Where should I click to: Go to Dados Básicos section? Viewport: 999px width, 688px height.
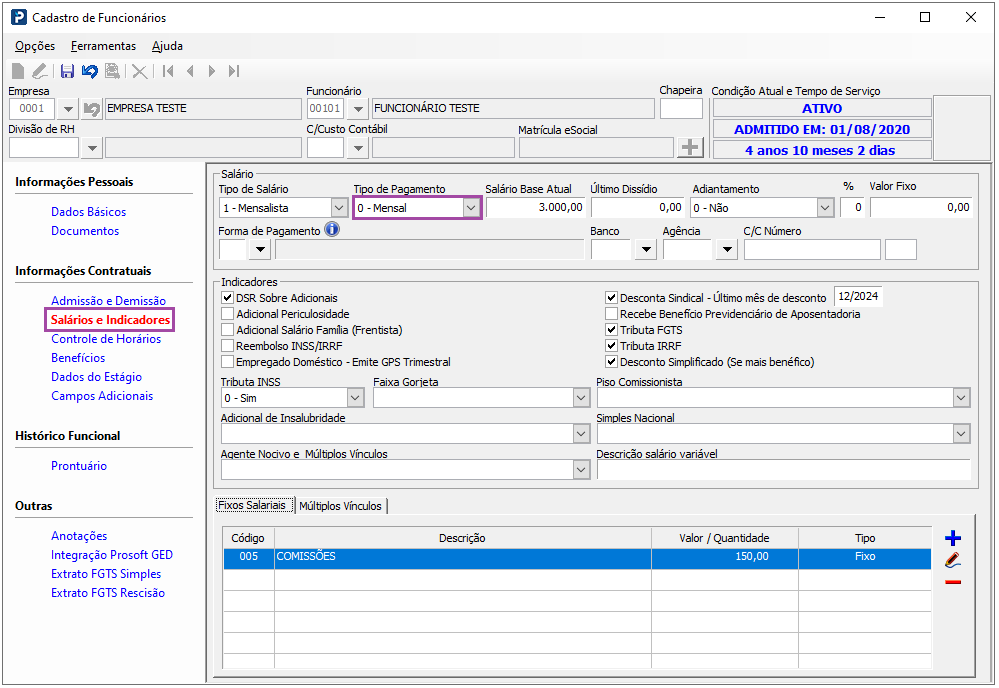88,212
